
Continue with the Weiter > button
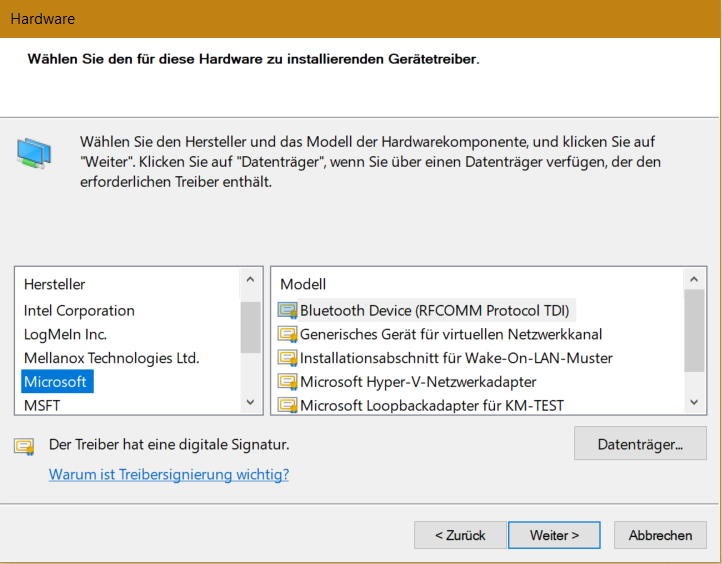click(x=554, y=535)
